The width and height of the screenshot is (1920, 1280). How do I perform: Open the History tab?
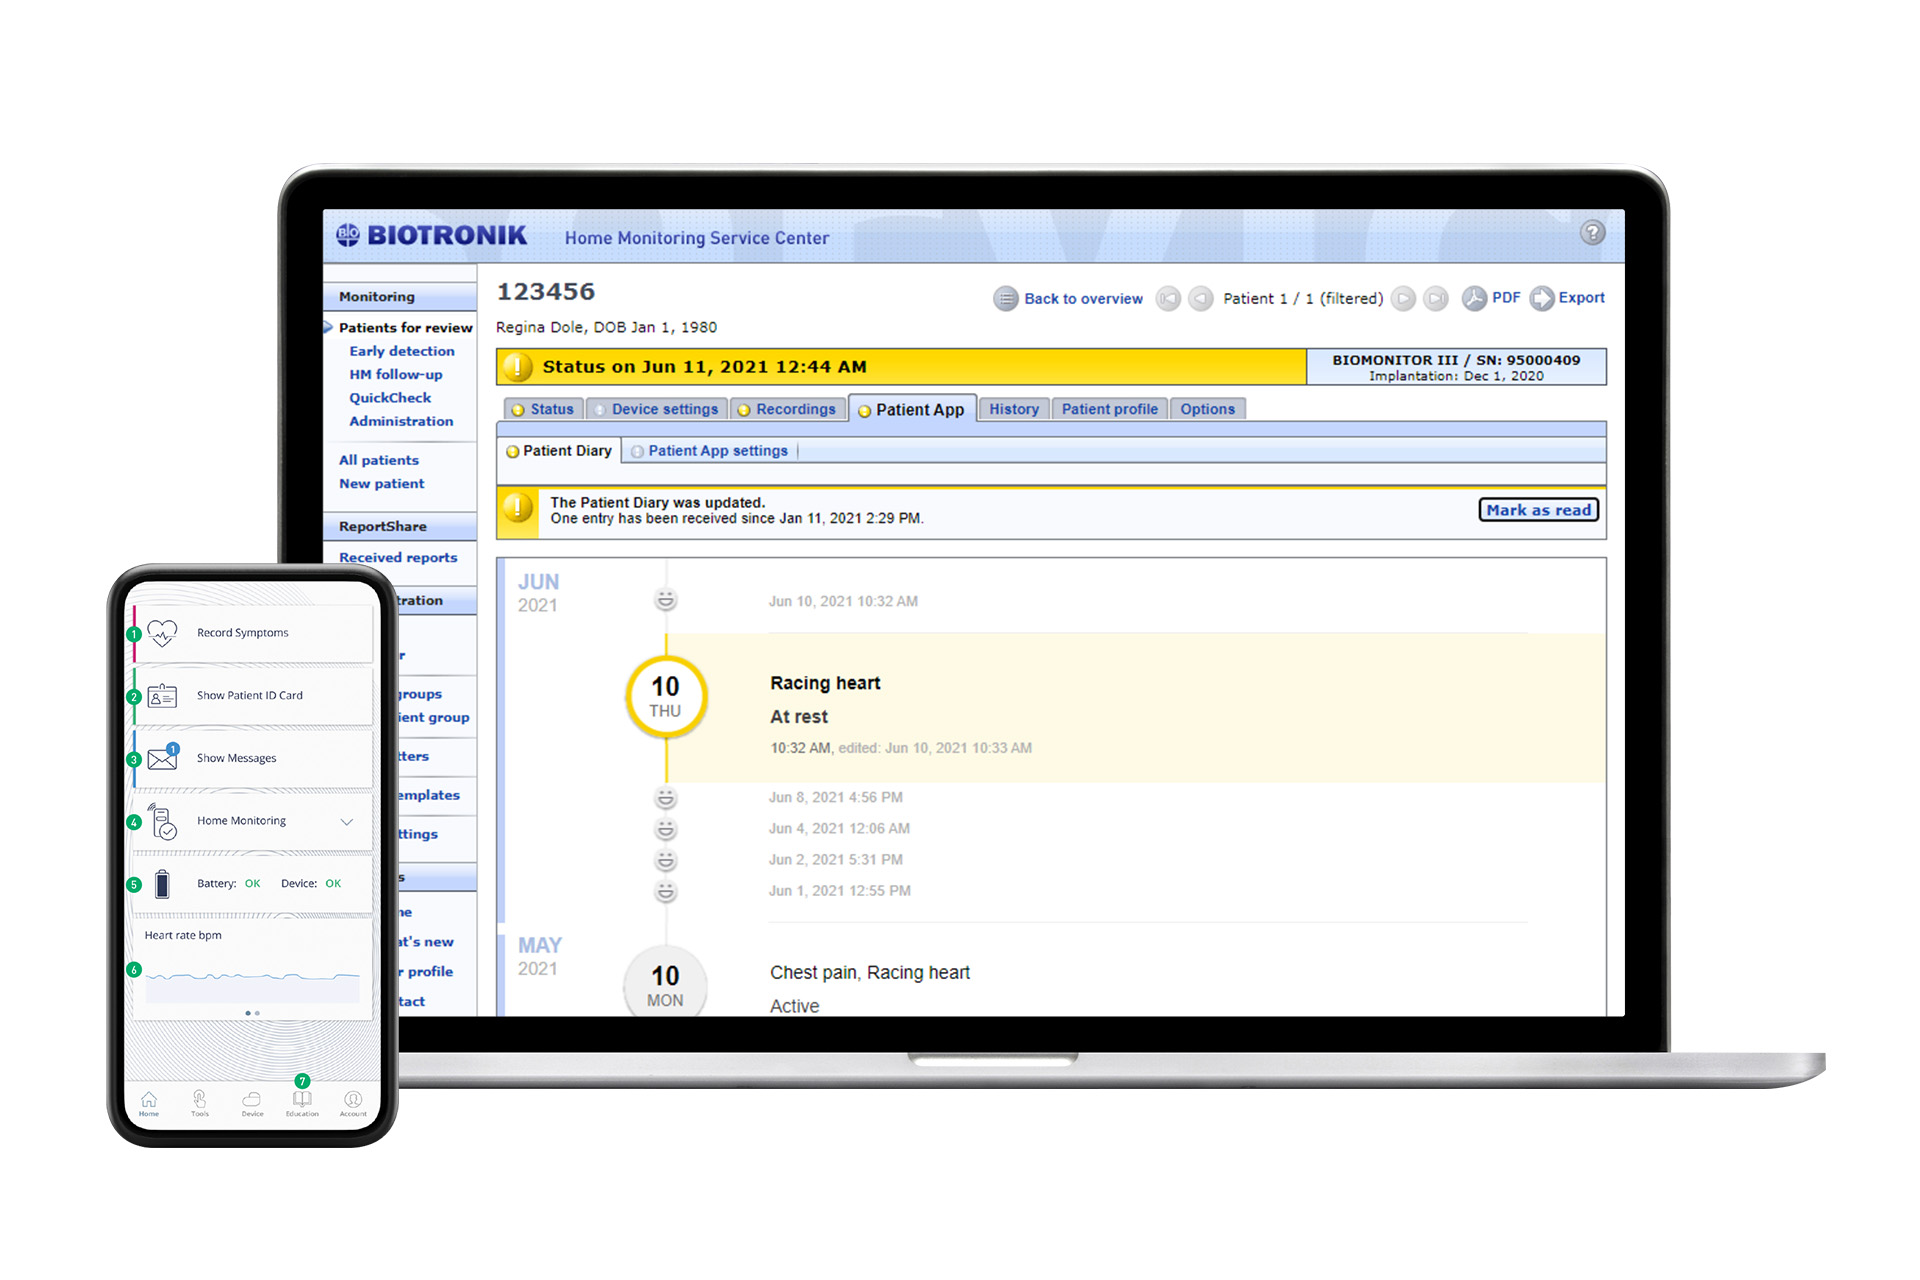pos(1013,408)
